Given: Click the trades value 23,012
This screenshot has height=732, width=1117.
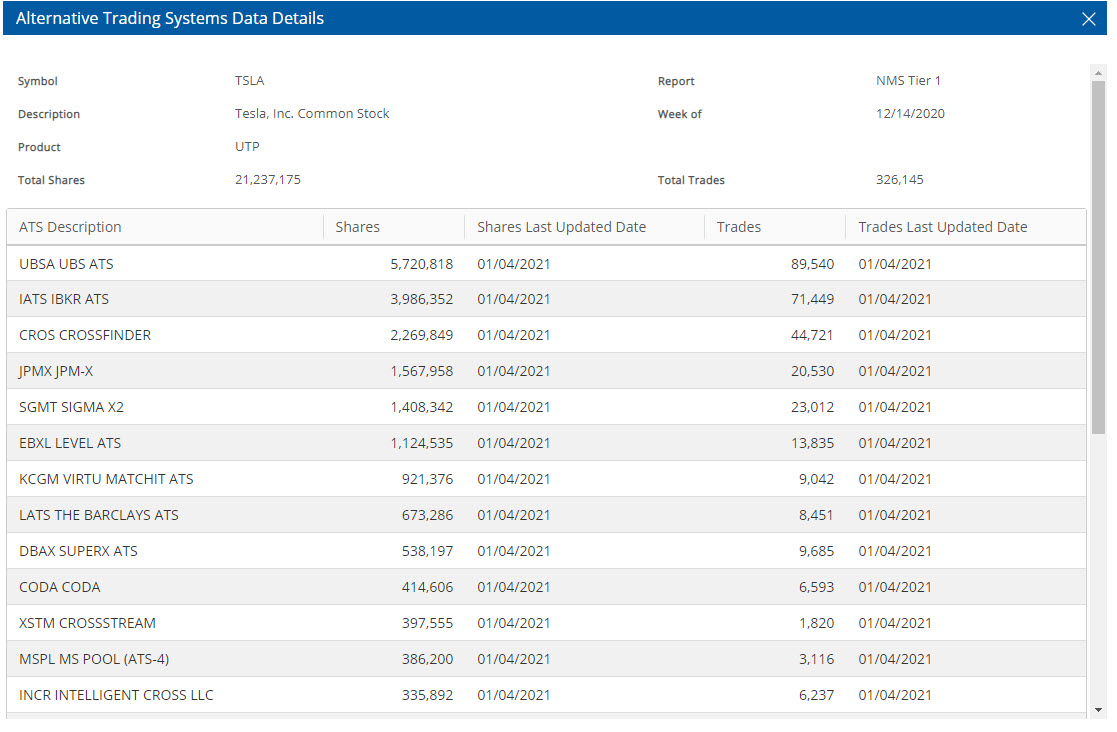Looking at the screenshot, I should (812, 407).
